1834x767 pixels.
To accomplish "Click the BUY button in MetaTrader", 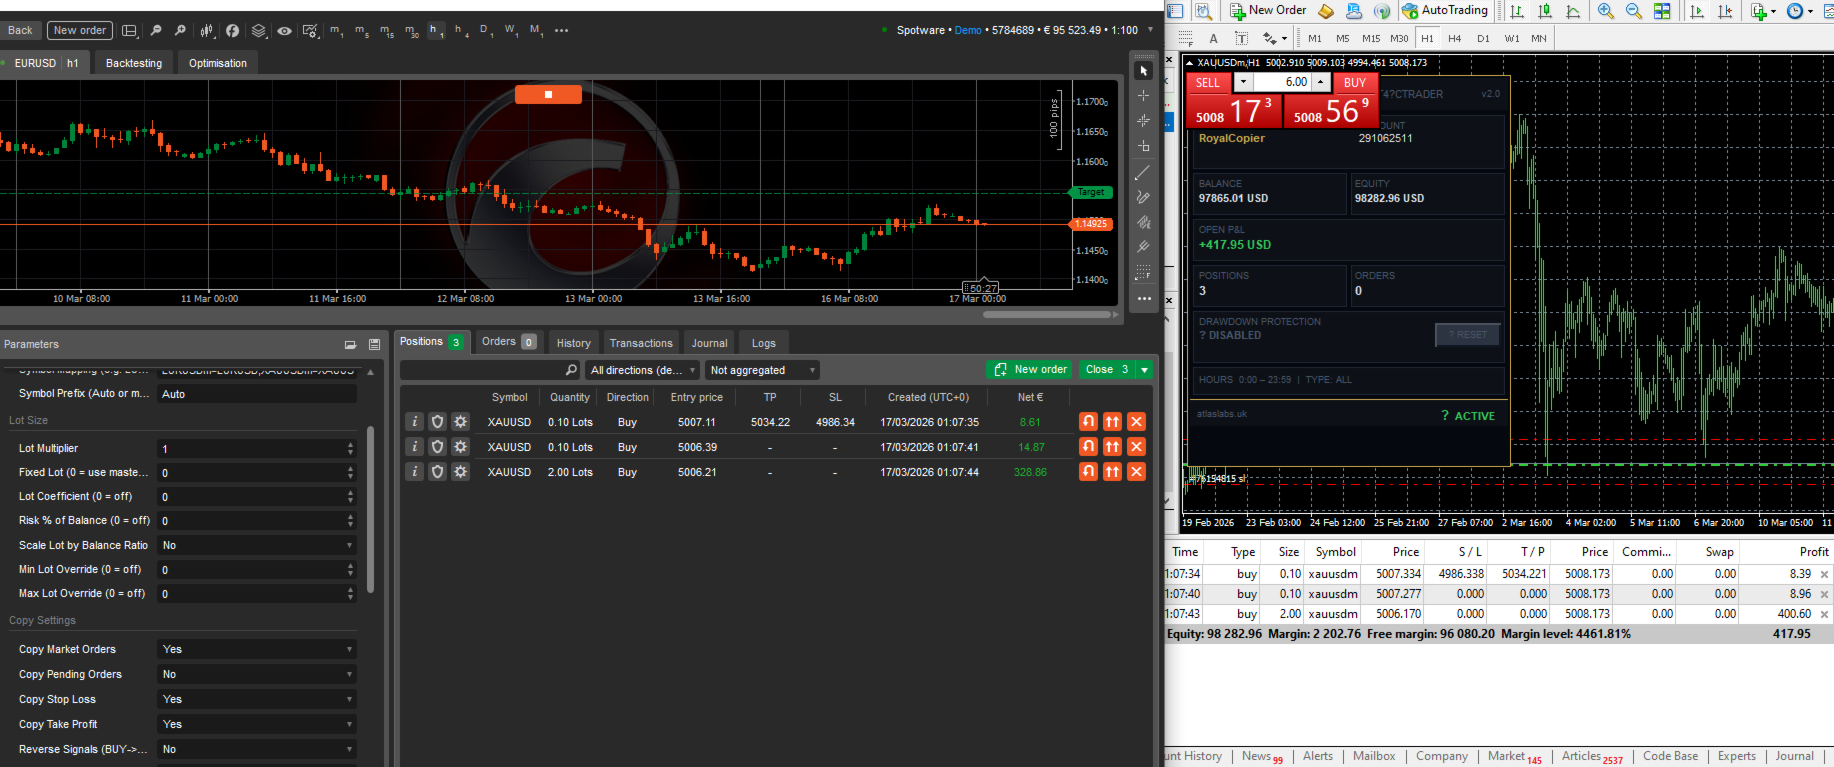I will click(x=1355, y=83).
